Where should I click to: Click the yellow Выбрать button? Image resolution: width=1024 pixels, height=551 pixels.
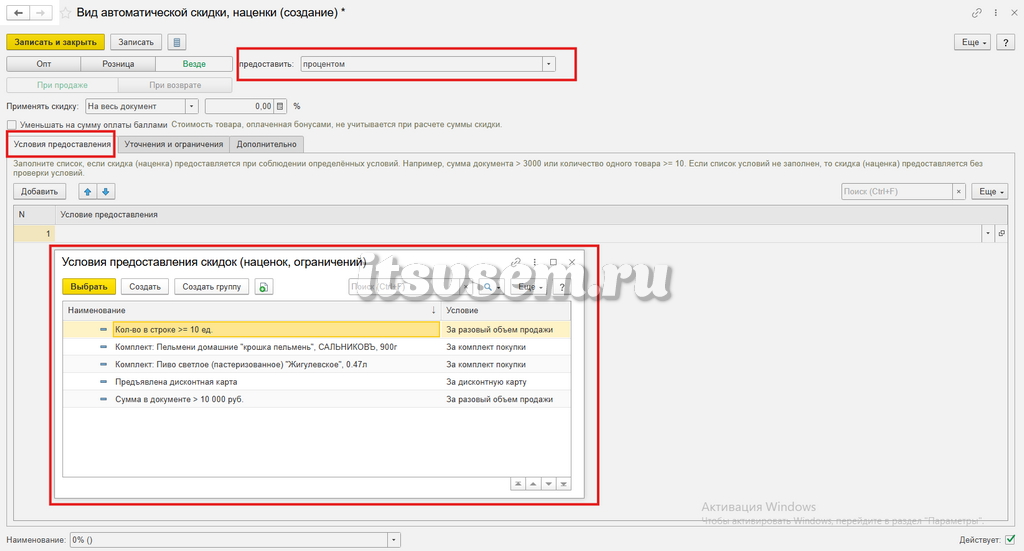[x=89, y=287]
